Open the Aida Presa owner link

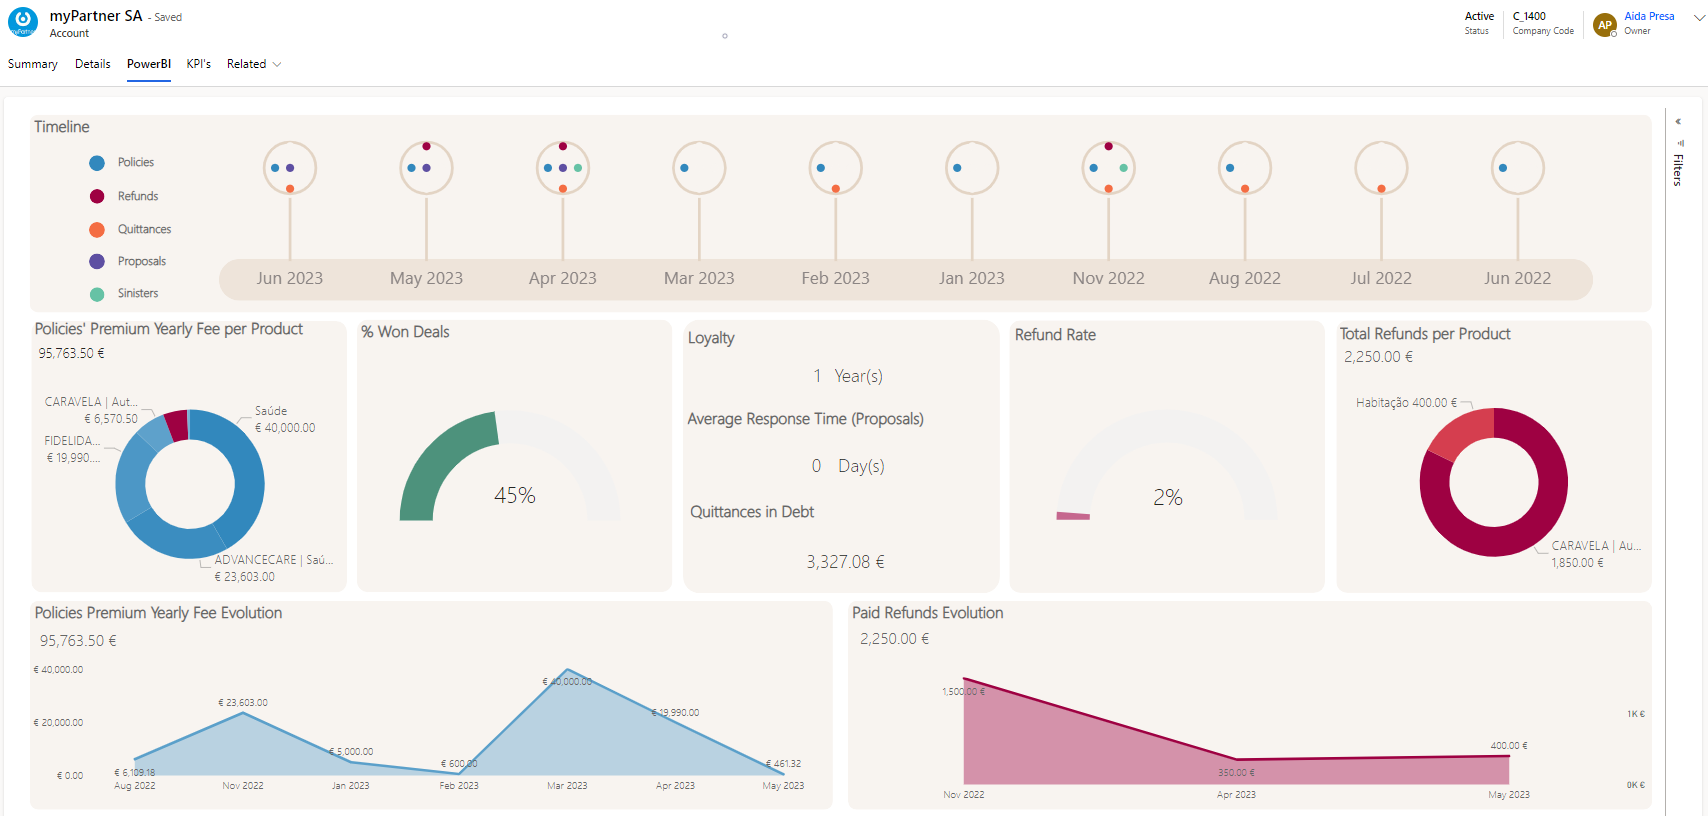(x=1649, y=16)
